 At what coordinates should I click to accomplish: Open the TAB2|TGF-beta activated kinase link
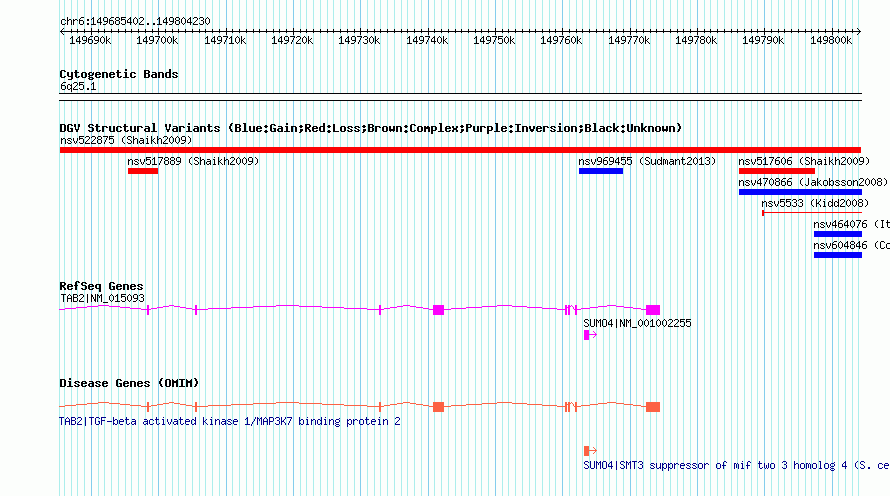230,421
